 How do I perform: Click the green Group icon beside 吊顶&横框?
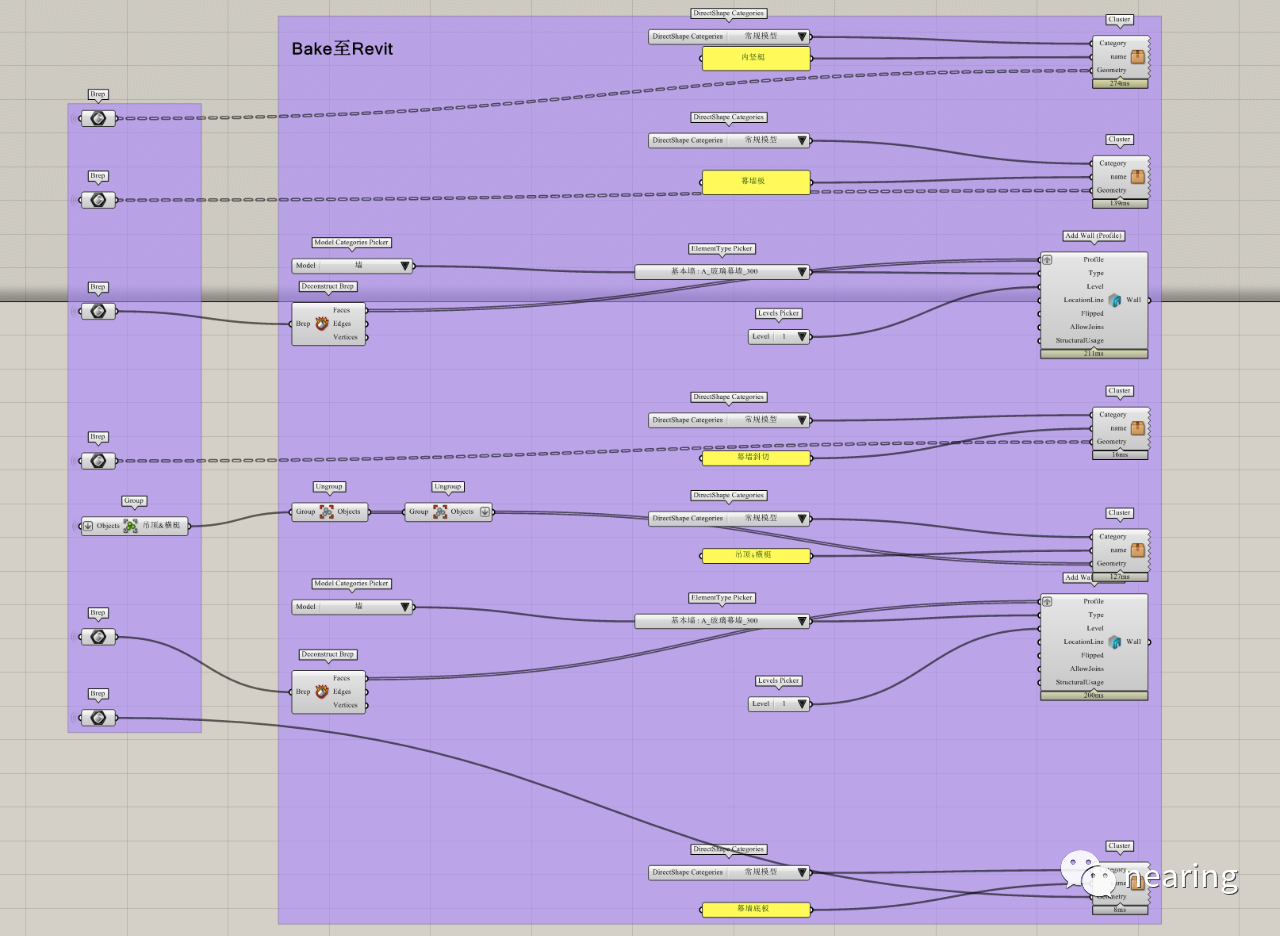pos(130,526)
